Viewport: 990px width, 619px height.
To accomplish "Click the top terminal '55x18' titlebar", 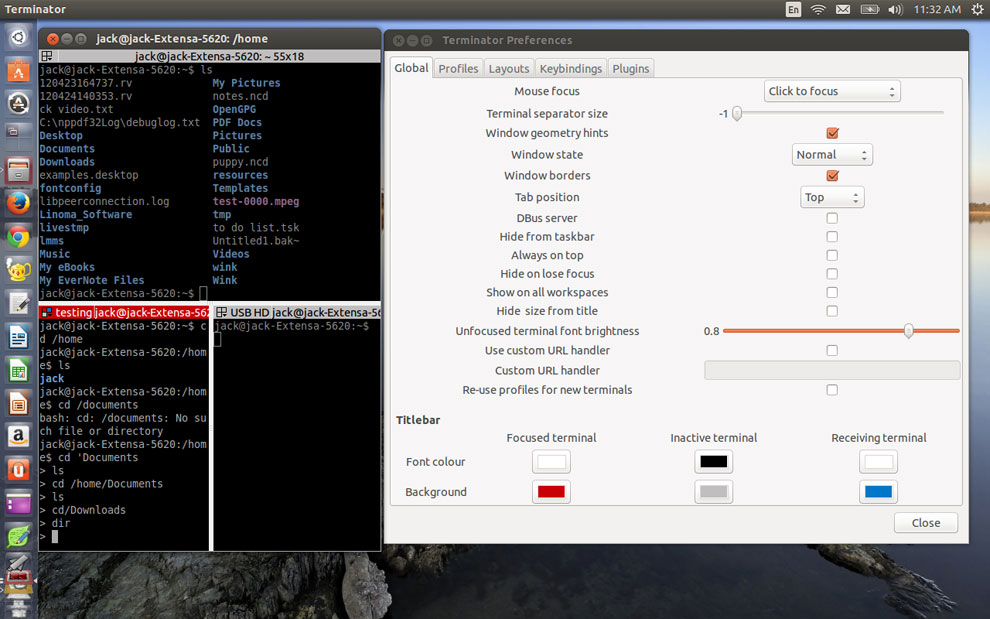I will click(x=210, y=56).
